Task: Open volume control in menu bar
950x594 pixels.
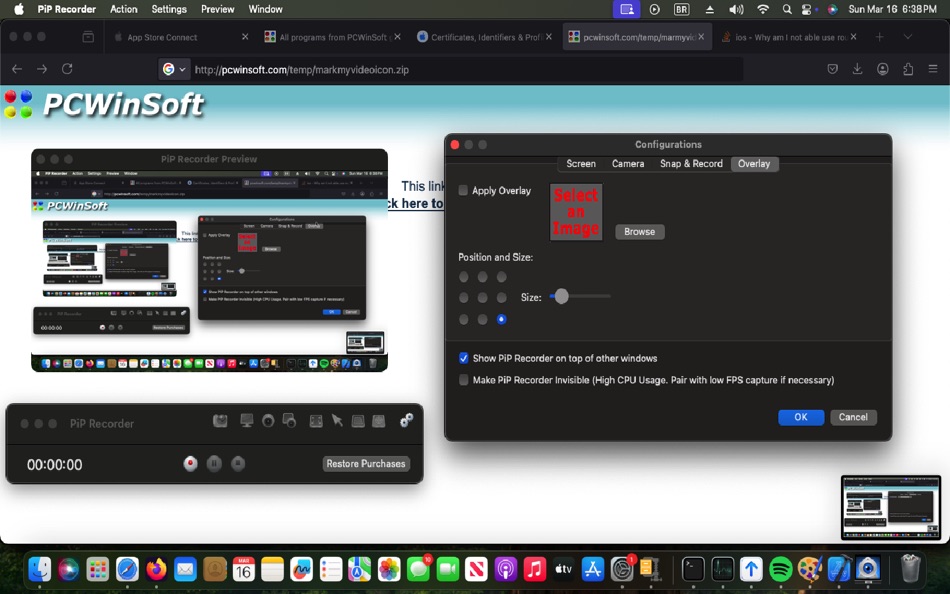Action: (x=736, y=9)
